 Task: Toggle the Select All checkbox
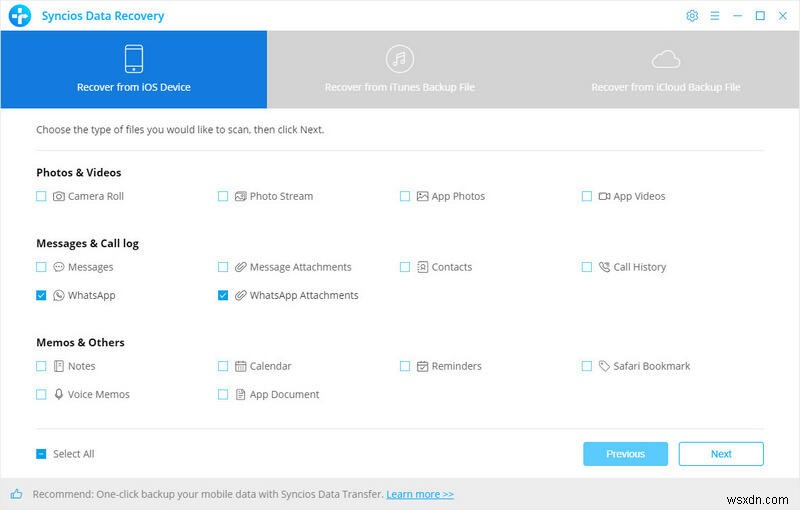tap(41, 454)
